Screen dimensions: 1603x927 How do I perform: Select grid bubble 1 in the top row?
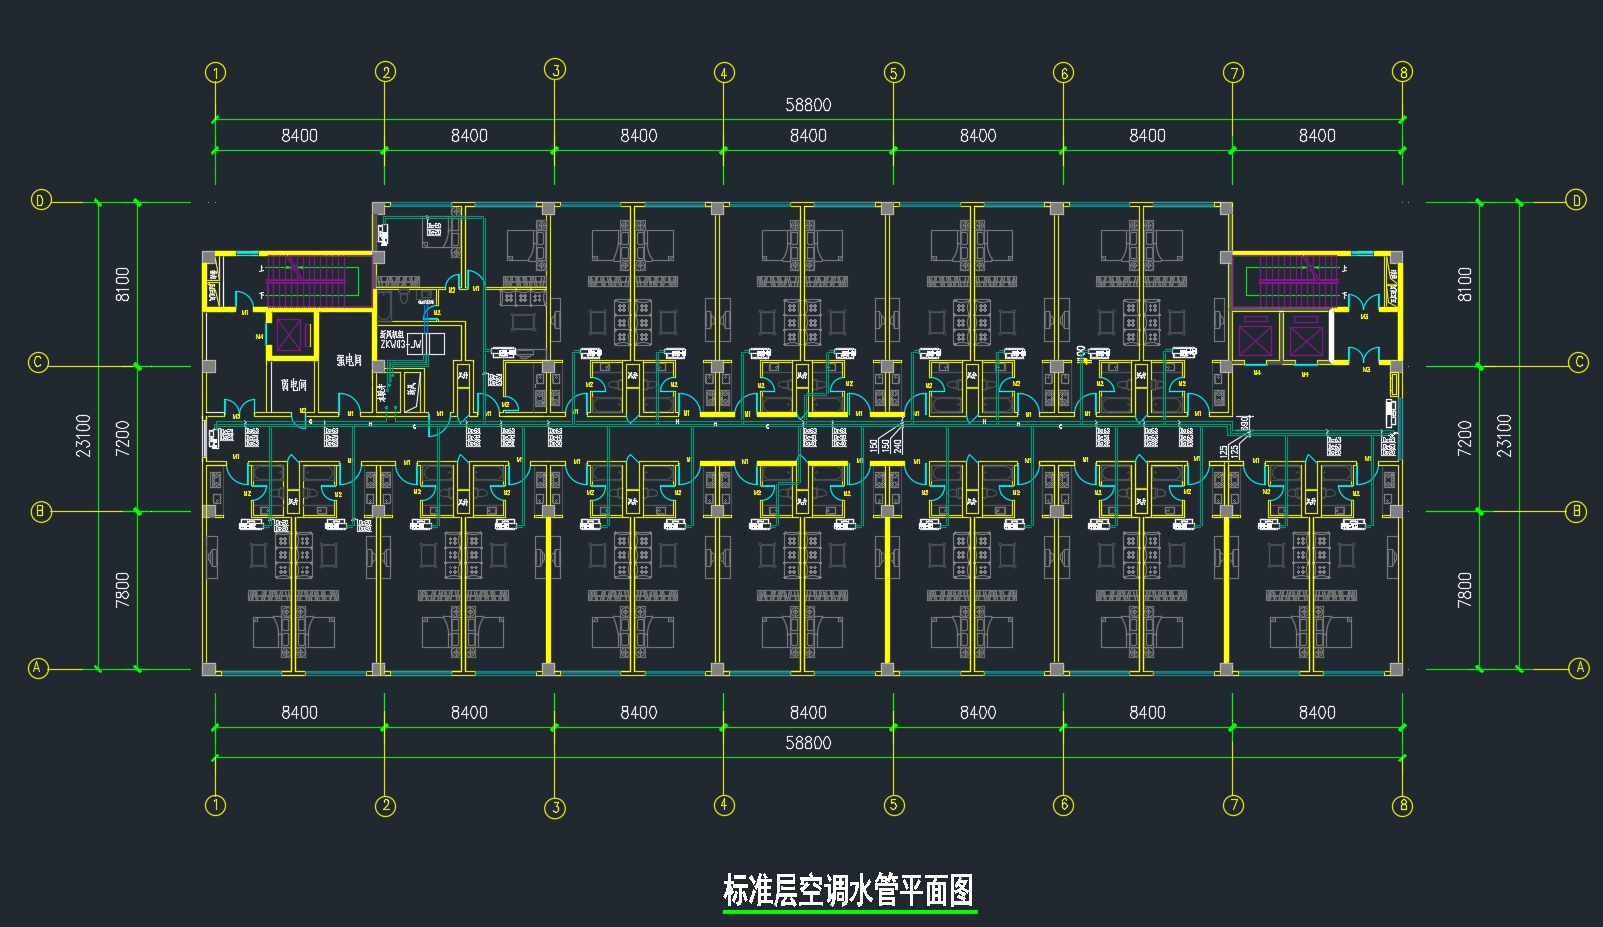tap(215, 72)
